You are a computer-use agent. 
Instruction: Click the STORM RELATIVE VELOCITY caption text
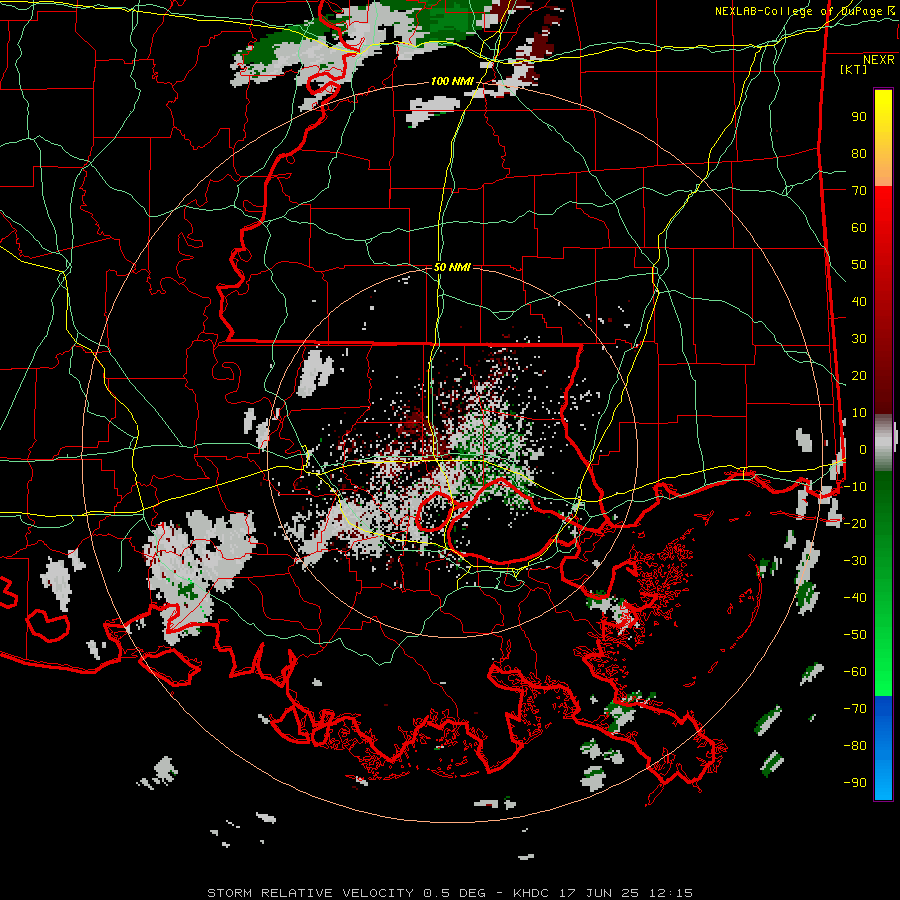(310, 893)
